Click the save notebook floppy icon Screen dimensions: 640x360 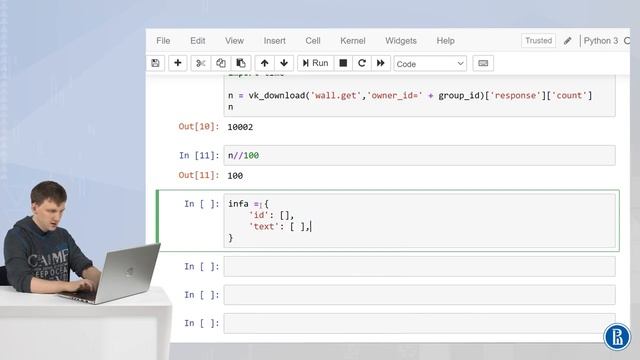click(156, 63)
